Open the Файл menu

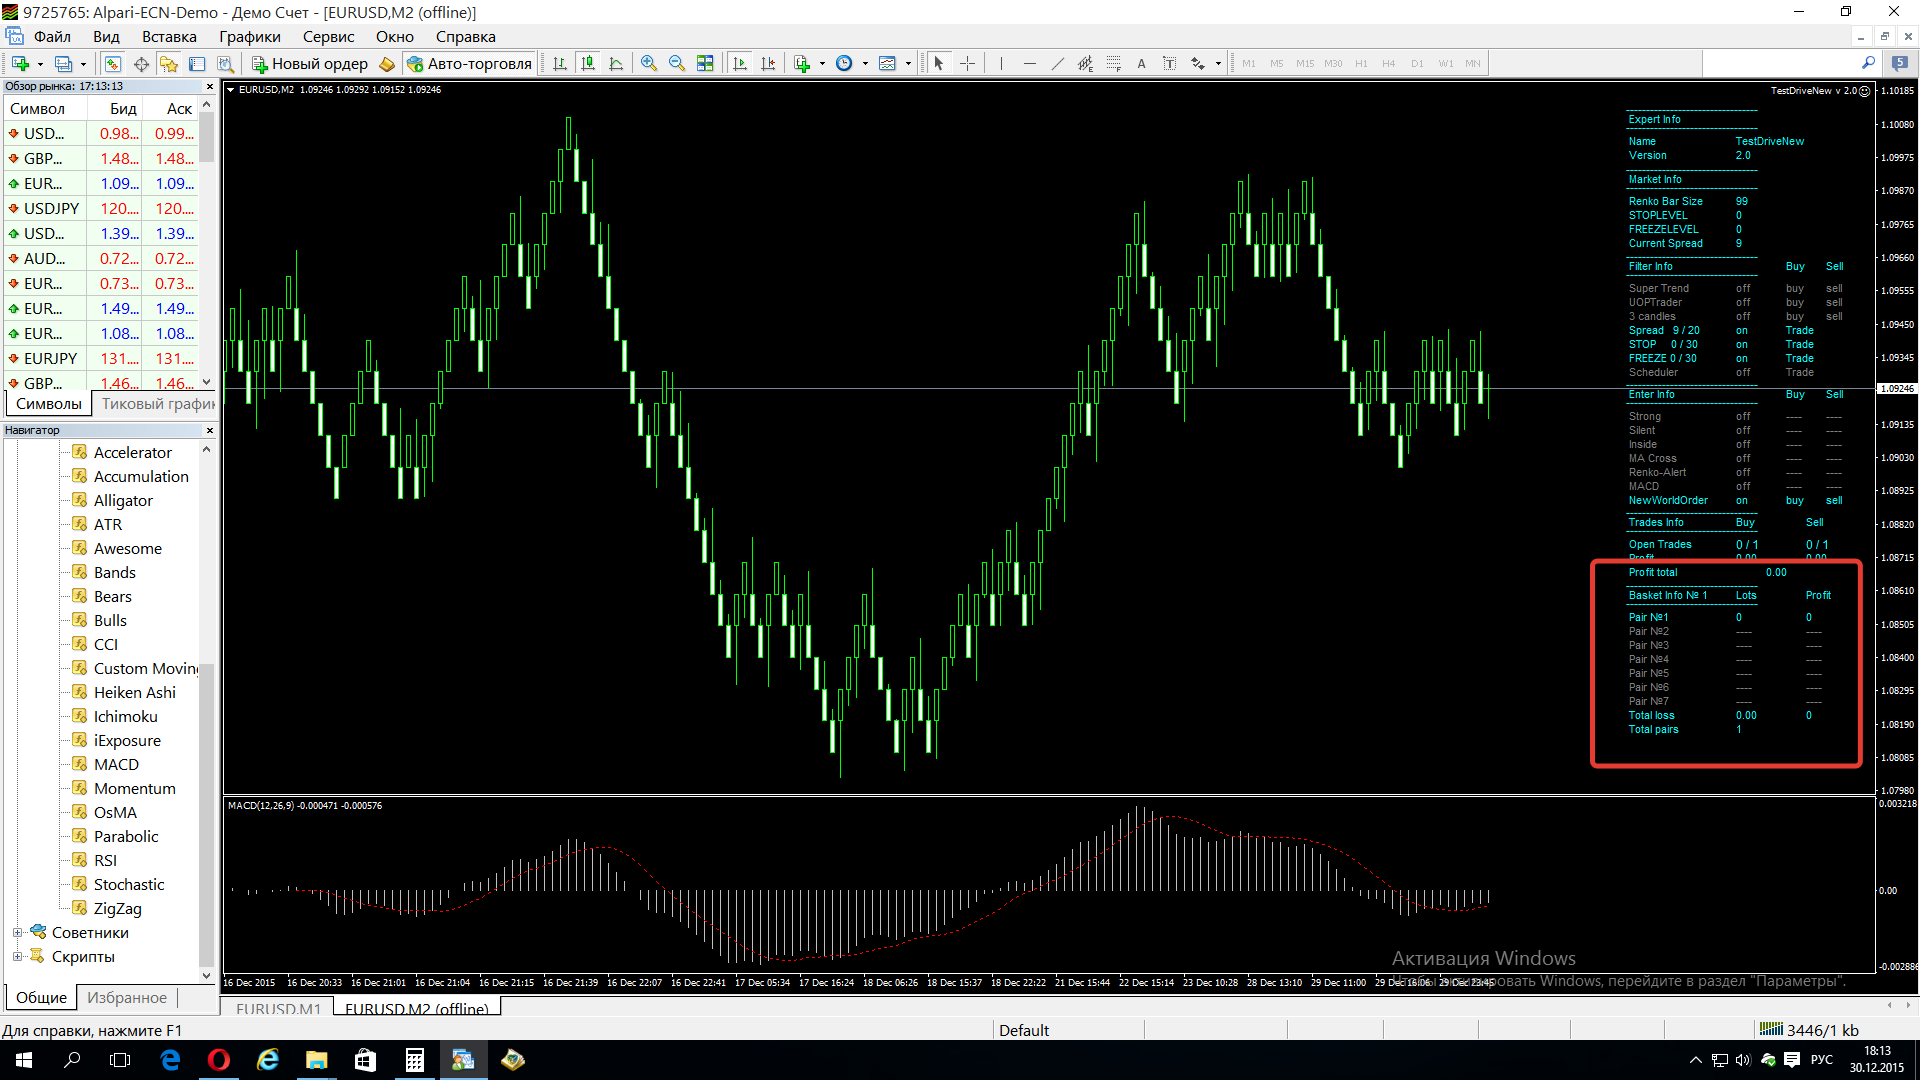coord(52,37)
